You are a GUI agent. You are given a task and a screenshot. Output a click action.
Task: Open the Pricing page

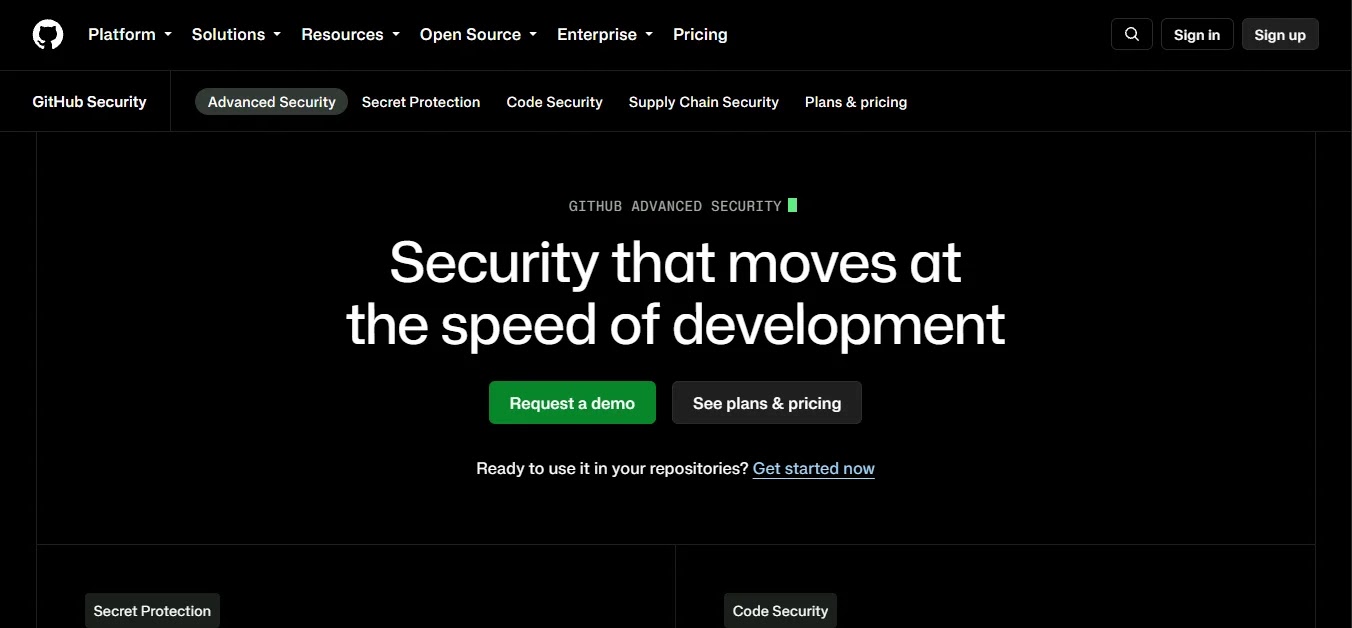pos(700,34)
